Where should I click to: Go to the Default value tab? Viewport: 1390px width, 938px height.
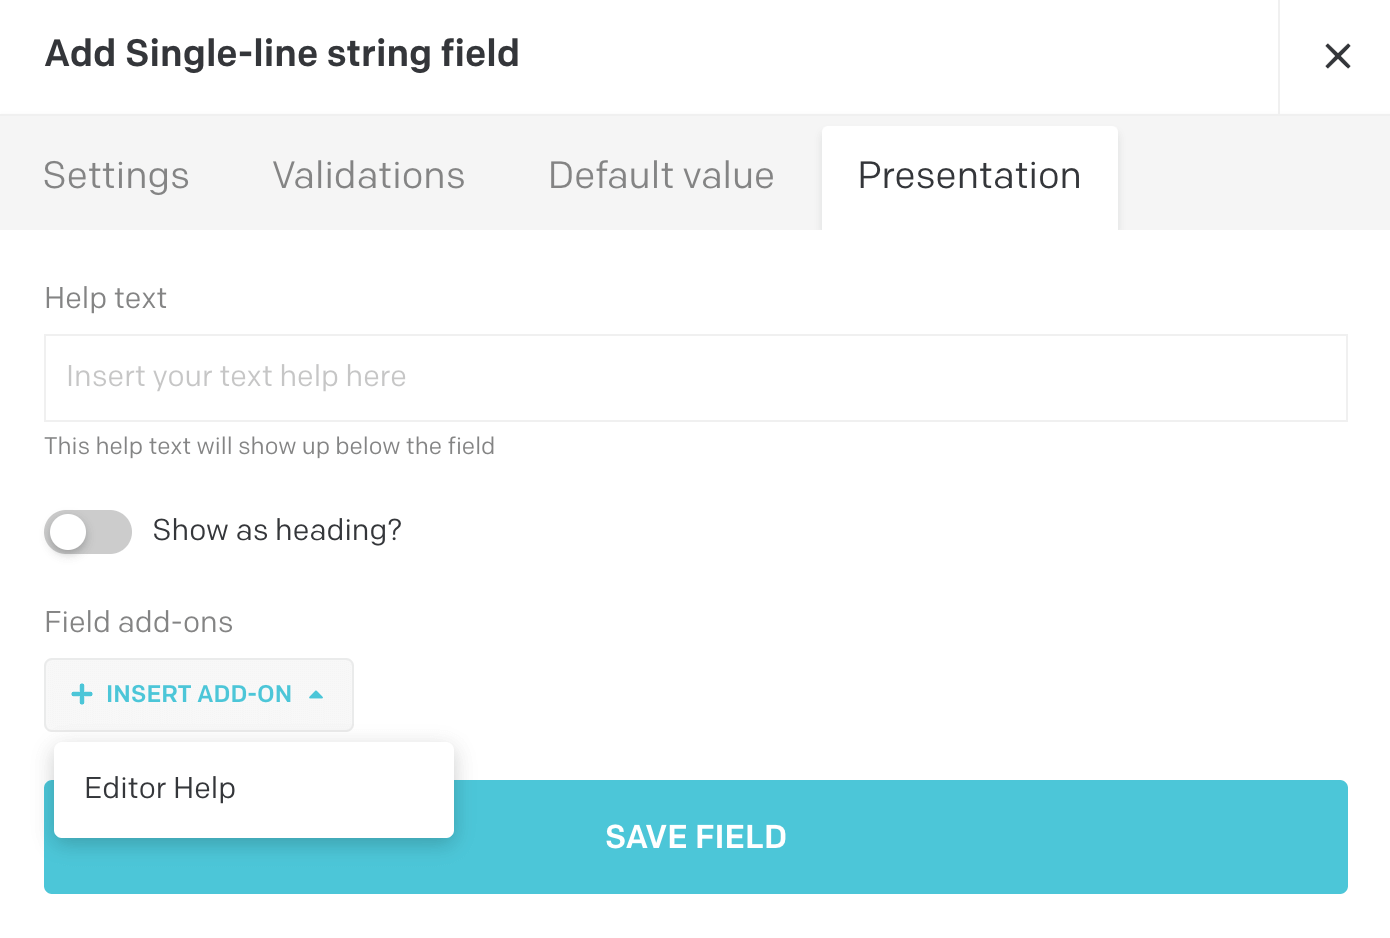(661, 176)
